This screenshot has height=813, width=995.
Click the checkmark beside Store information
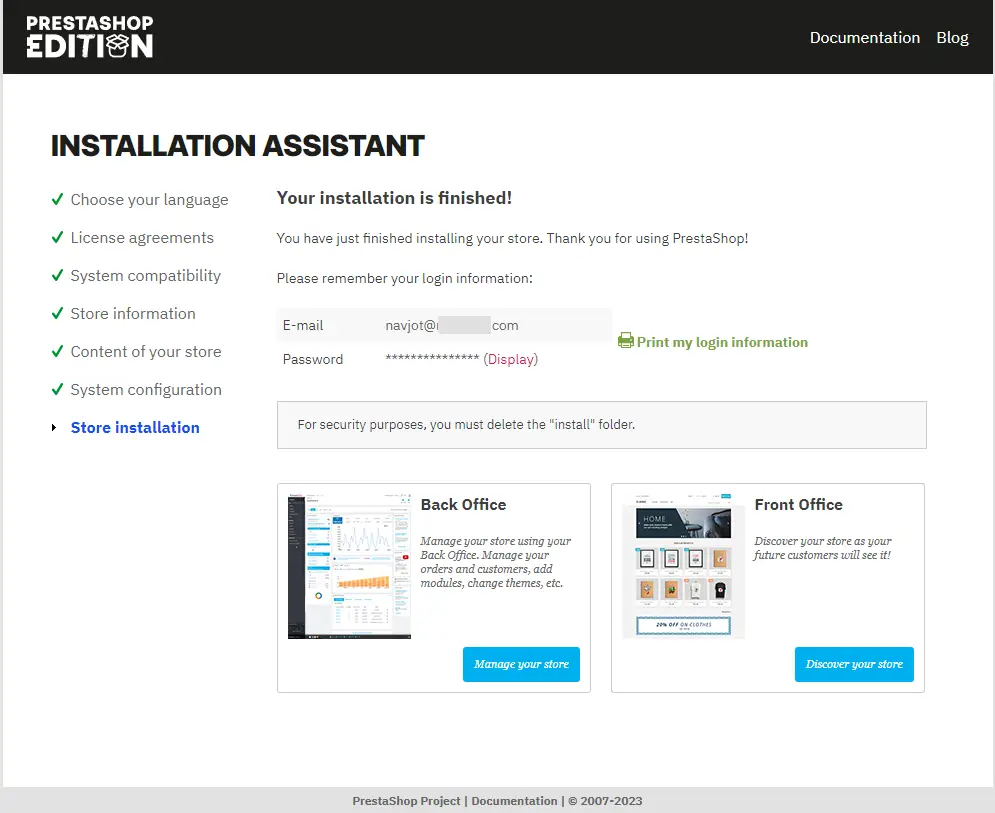pos(57,313)
